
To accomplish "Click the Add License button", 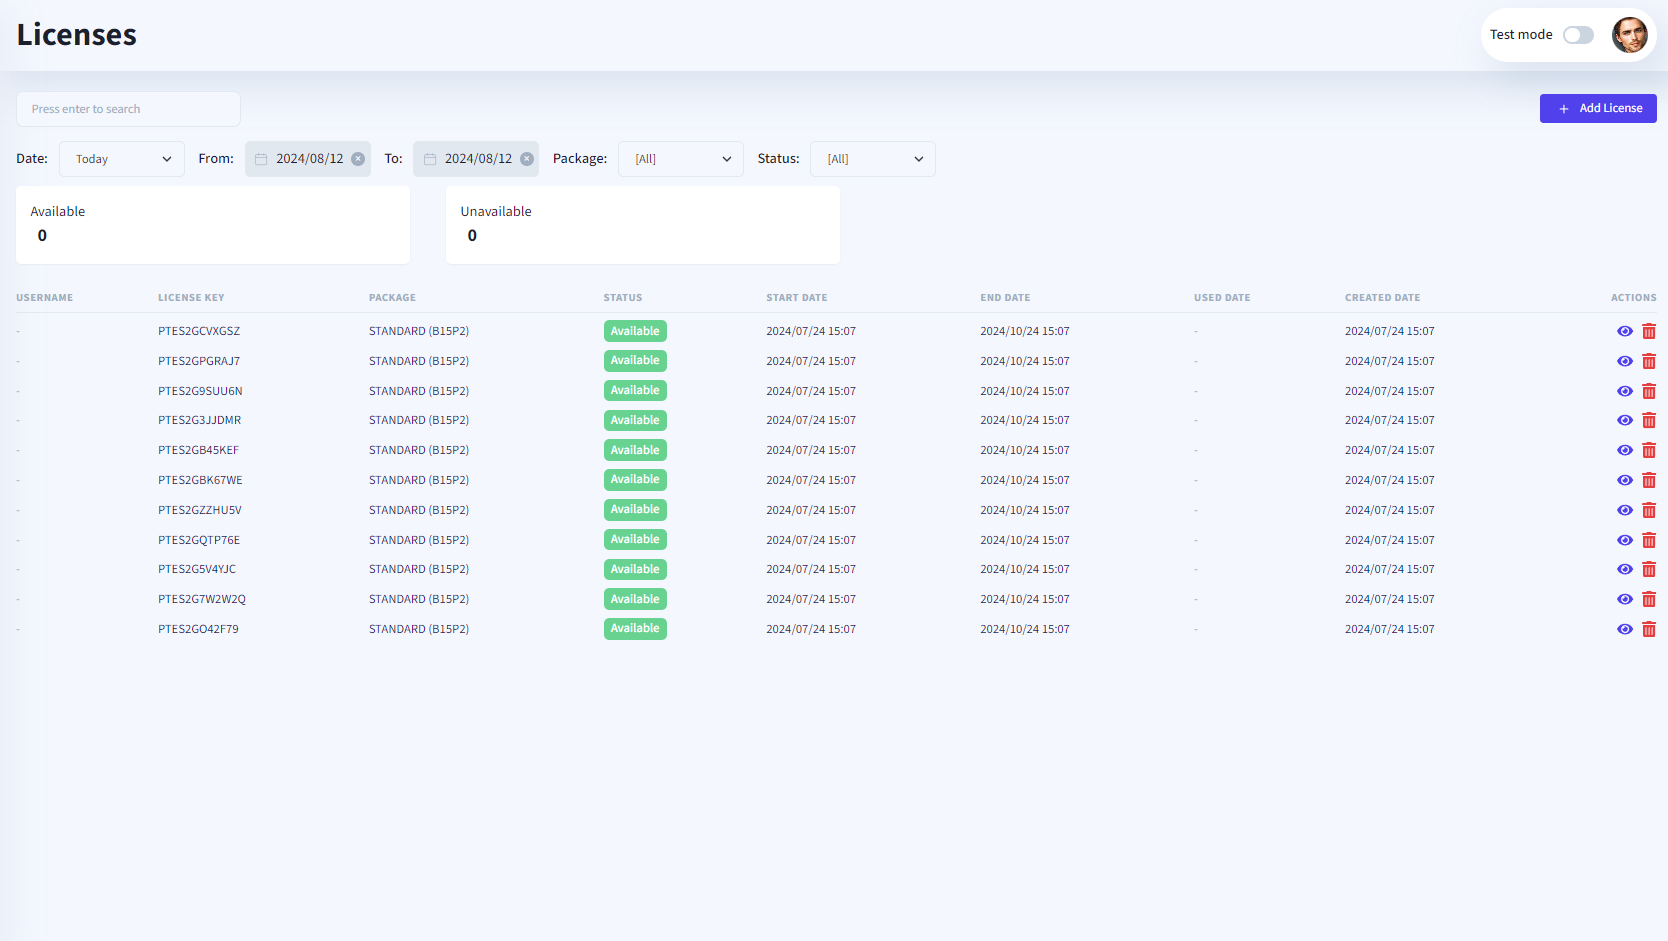I will click(1597, 108).
